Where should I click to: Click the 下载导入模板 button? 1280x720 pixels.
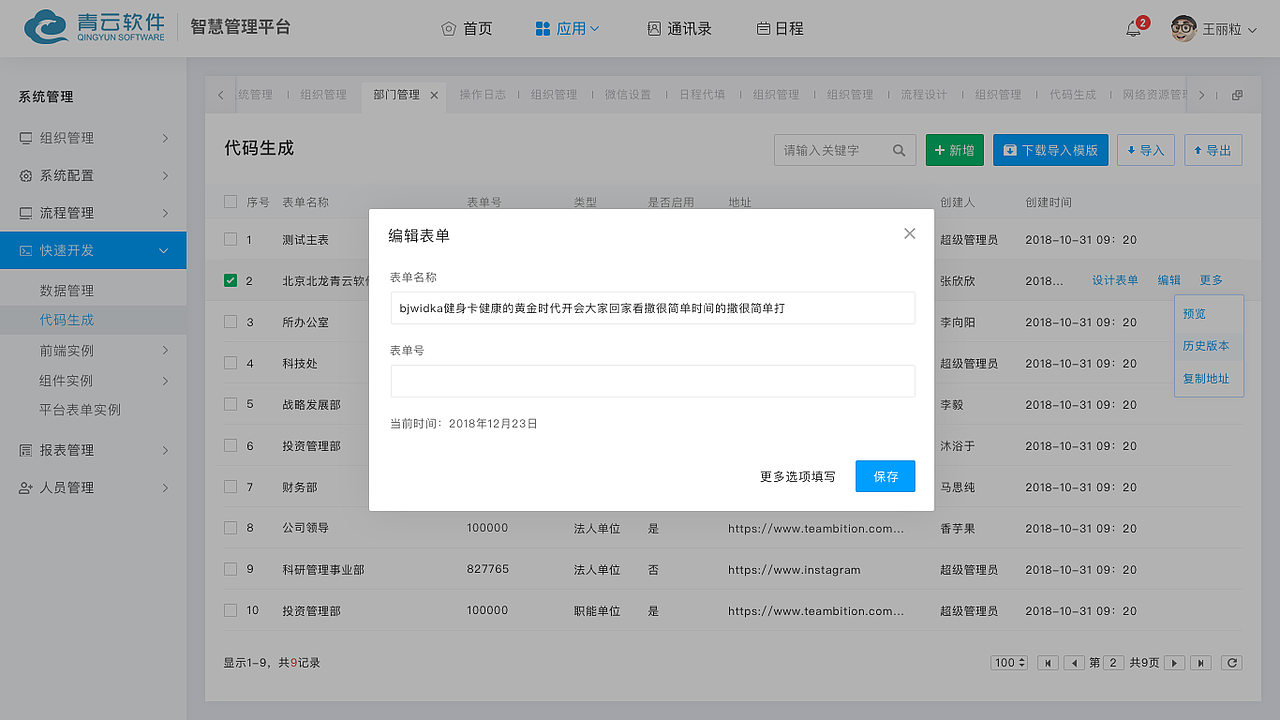[1050, 150]
